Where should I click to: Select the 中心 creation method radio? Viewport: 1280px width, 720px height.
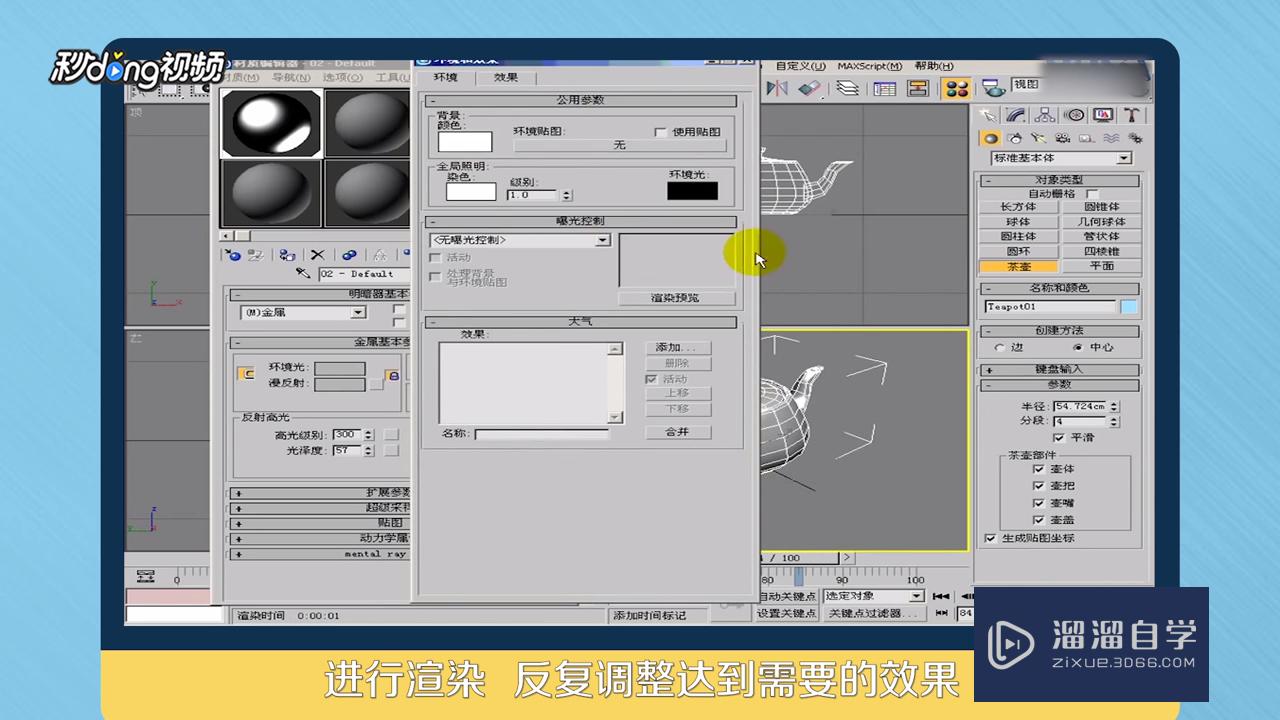point(1077,348)
